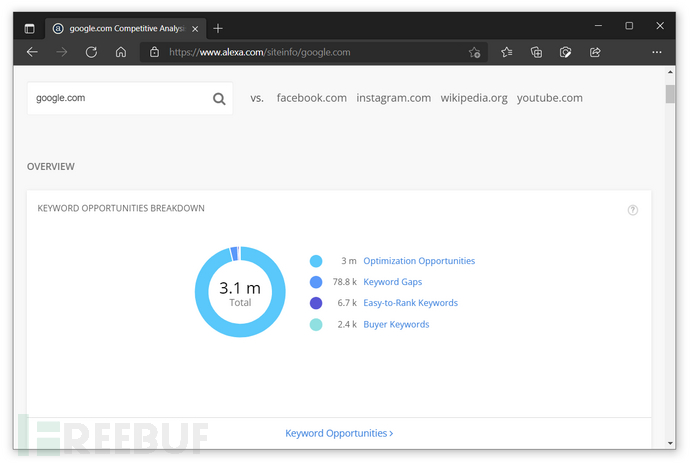
Task: Open a new tab with plus button
Action: 218,29
